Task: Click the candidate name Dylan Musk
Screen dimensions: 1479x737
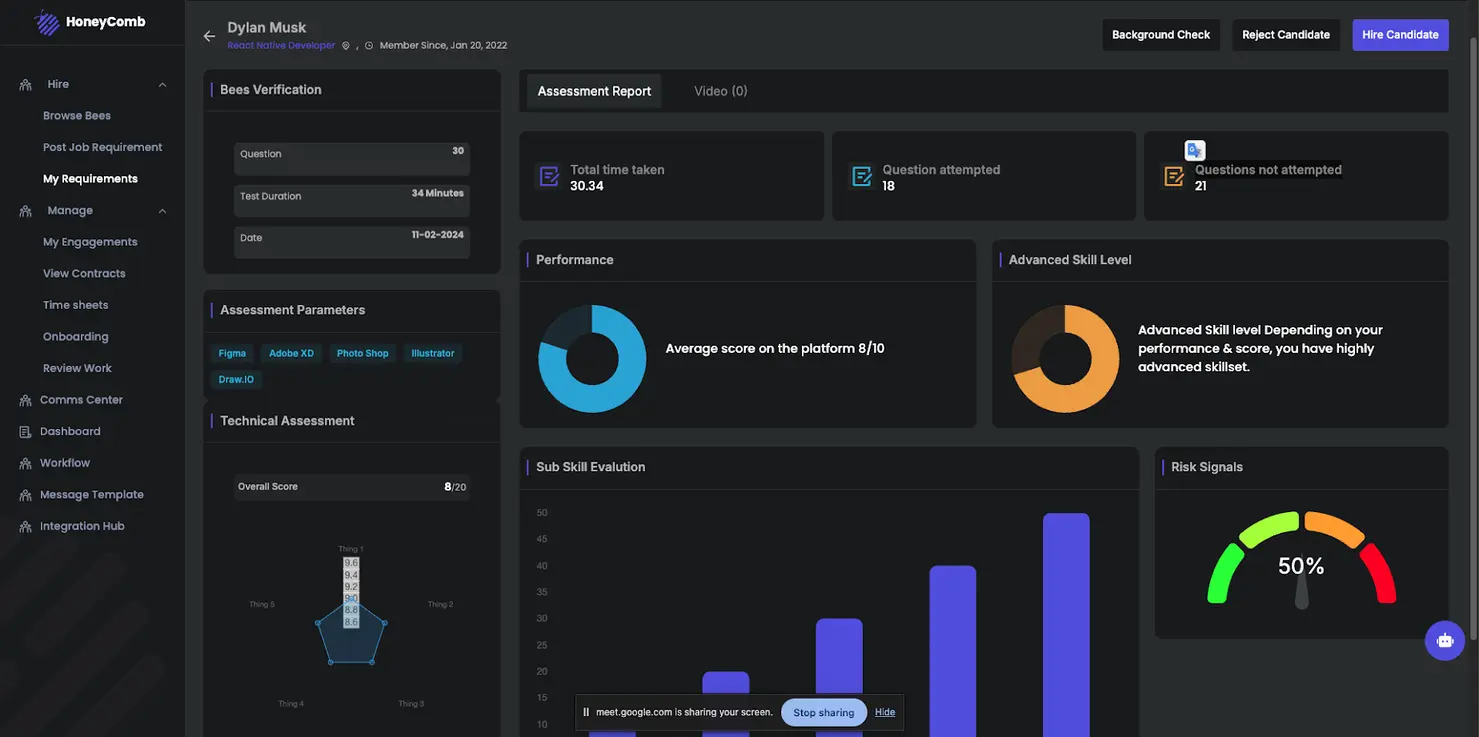Action: (x=266, y=28)
